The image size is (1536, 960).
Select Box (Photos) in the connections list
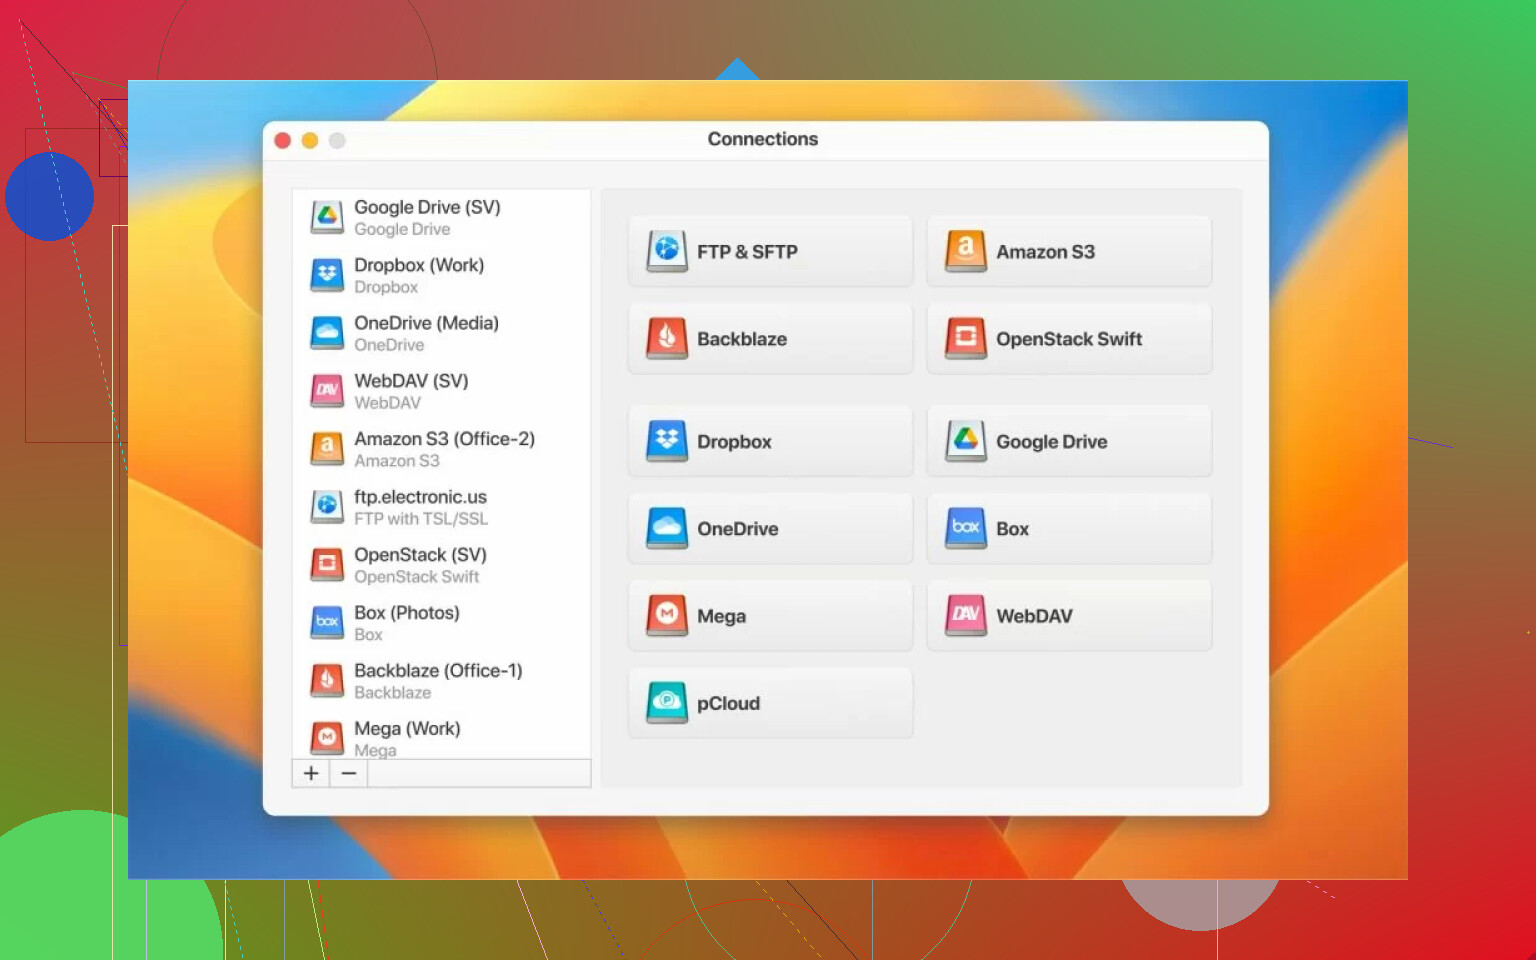[407, 622]
